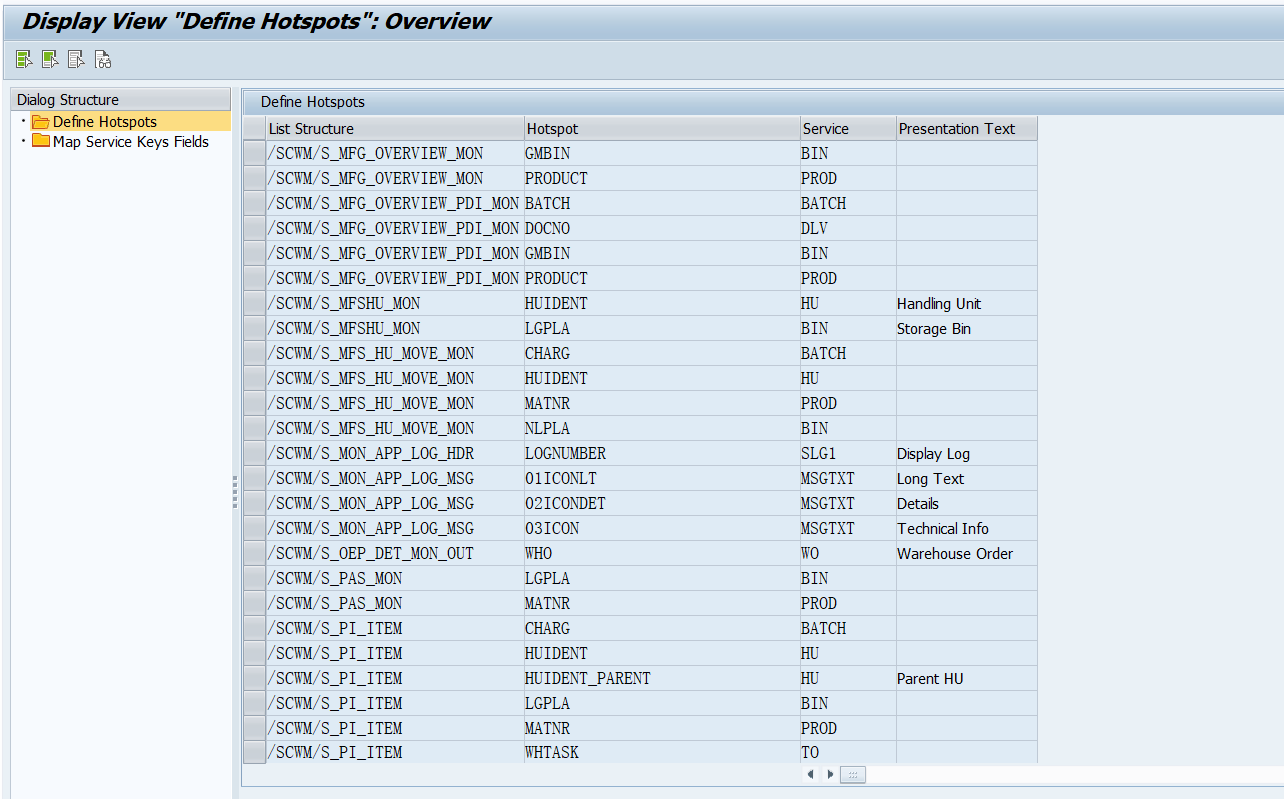The image size is (1284, 799).
Task: Click the TO service cell
Action: click(x=848, y=753)
